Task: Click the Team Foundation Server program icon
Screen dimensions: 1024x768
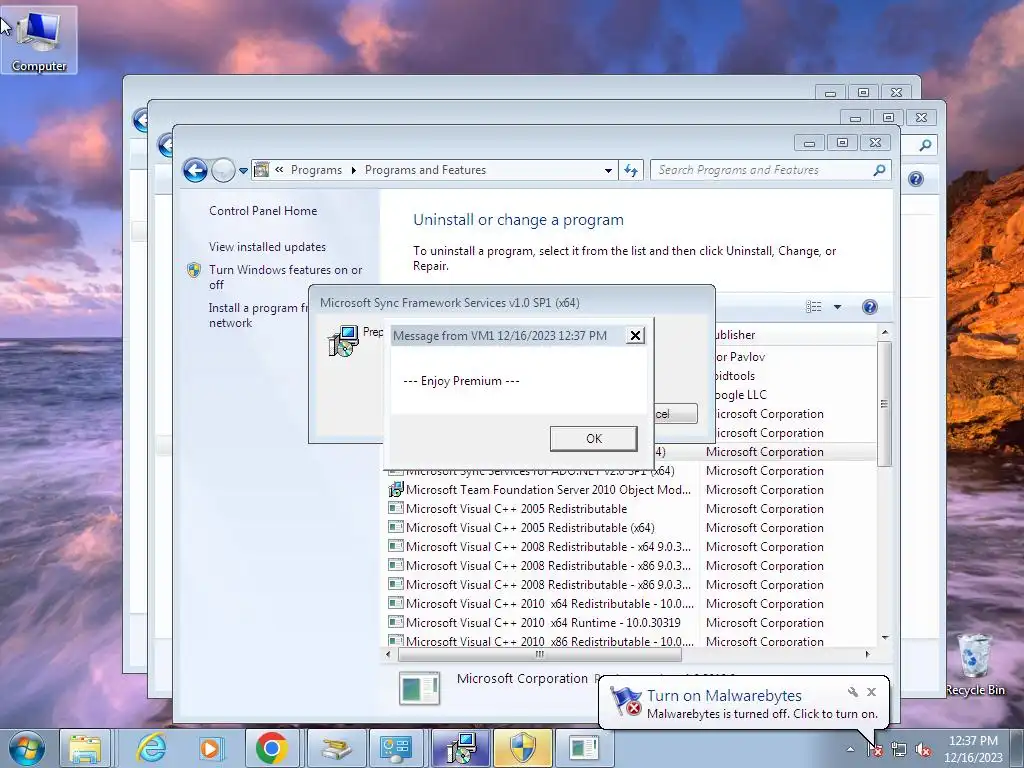Action: (395, 489)
